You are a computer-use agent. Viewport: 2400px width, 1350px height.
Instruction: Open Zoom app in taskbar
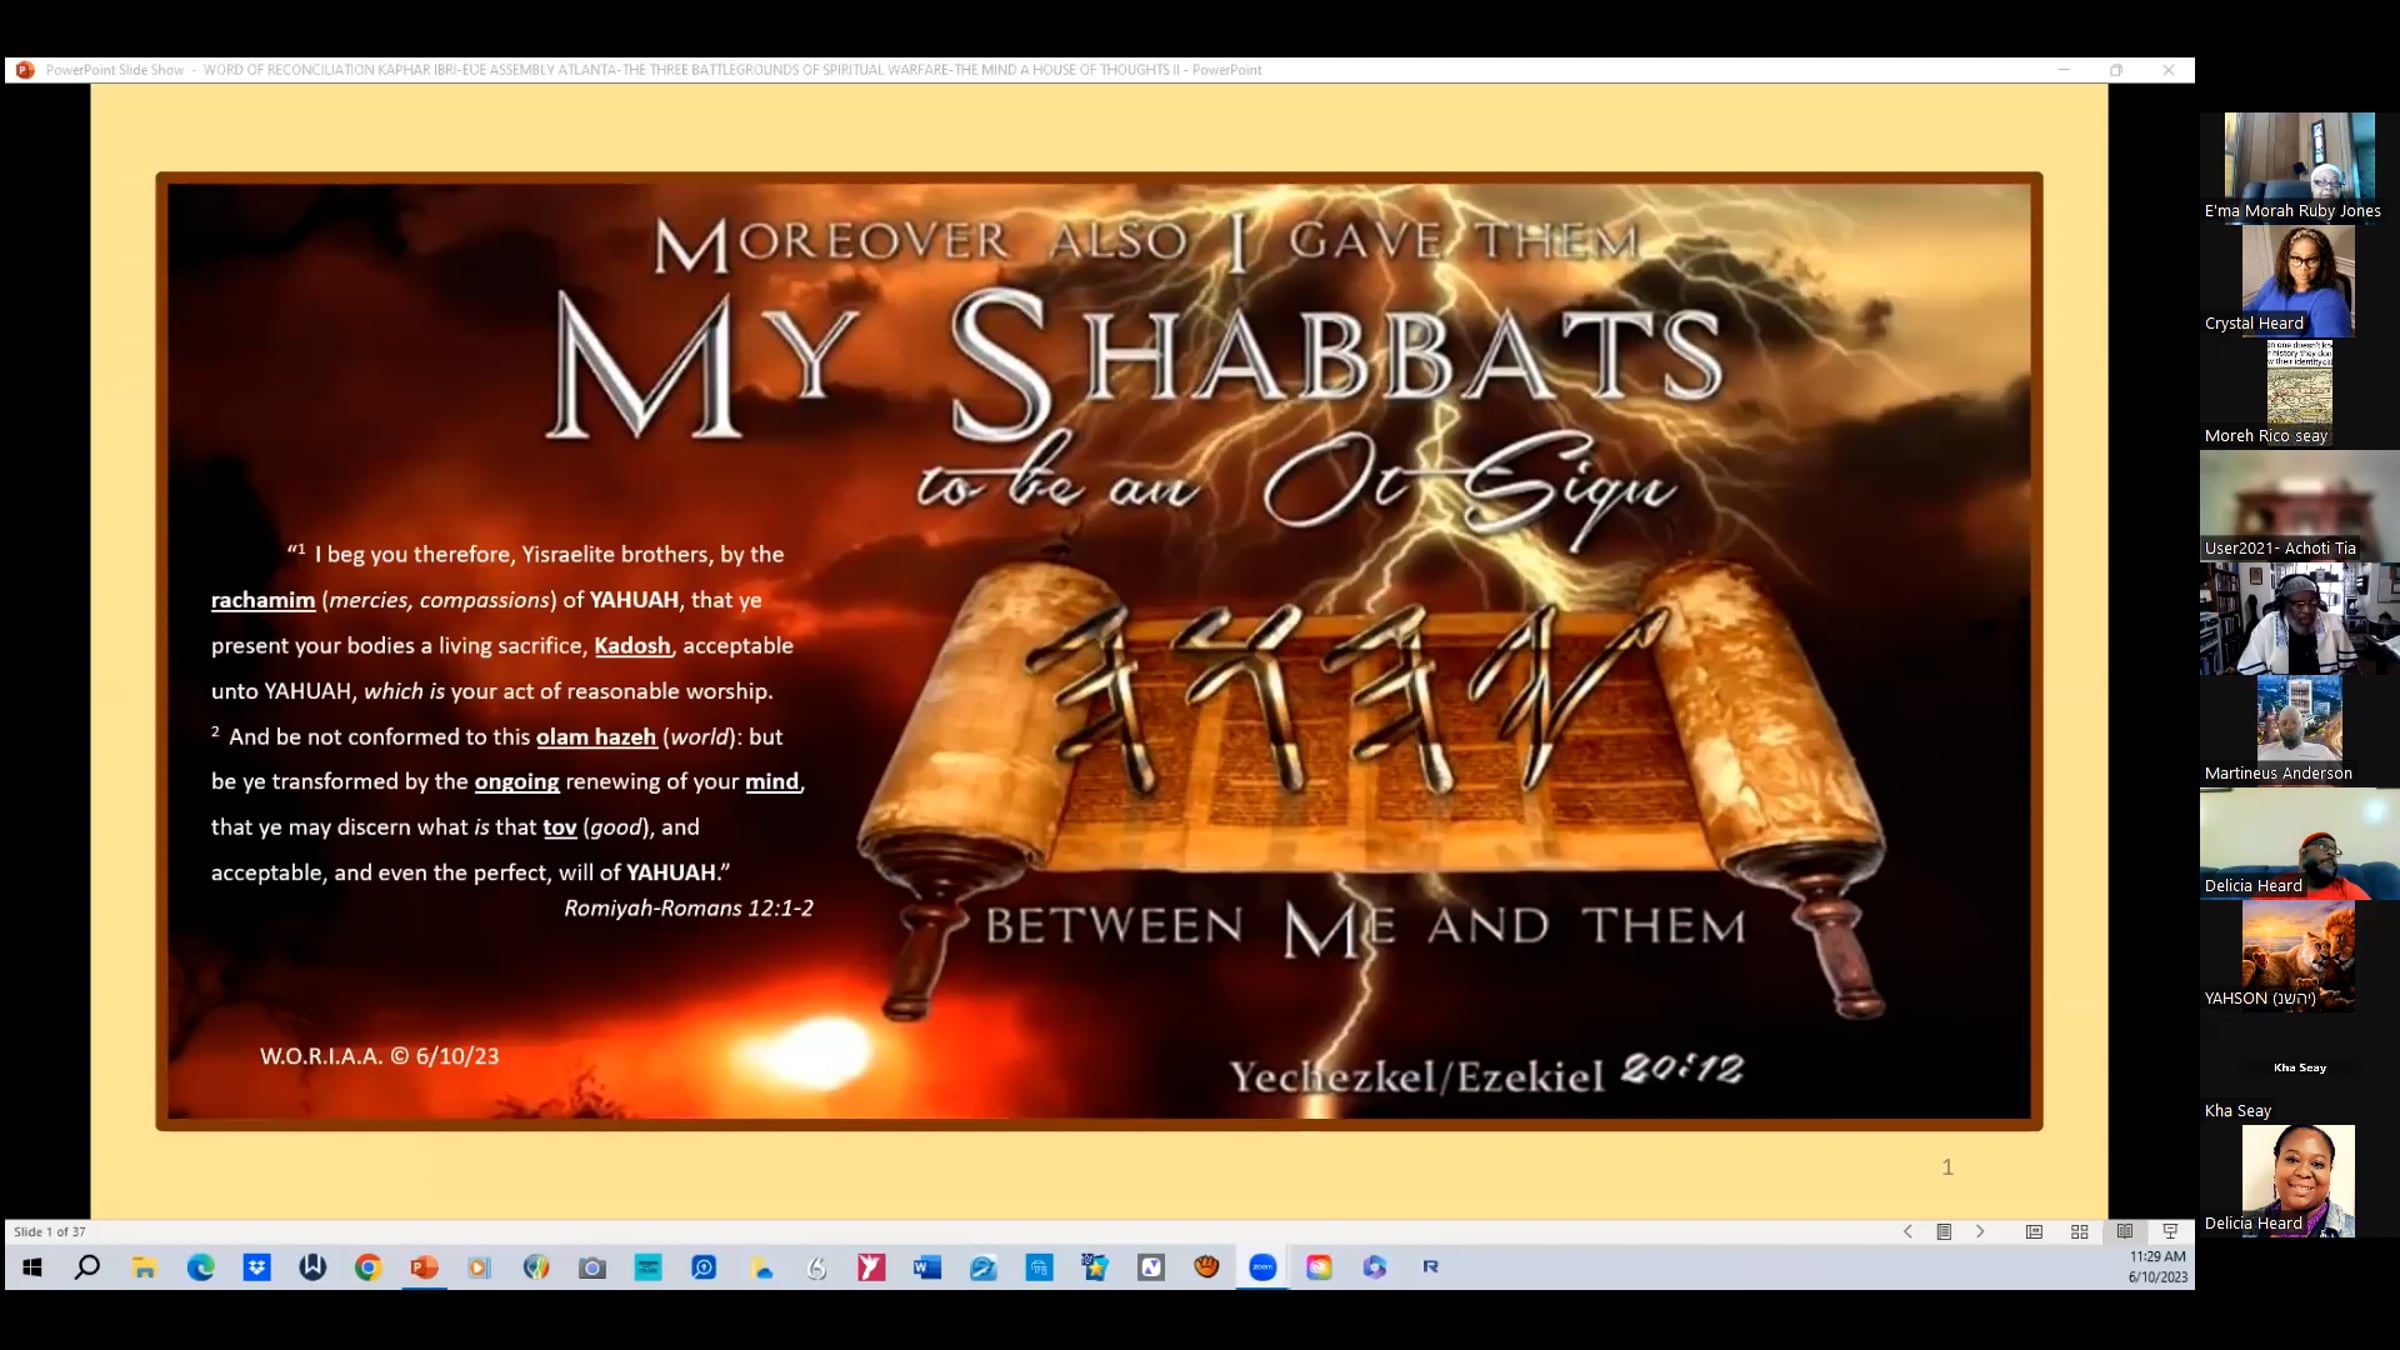[1263, 1268]
